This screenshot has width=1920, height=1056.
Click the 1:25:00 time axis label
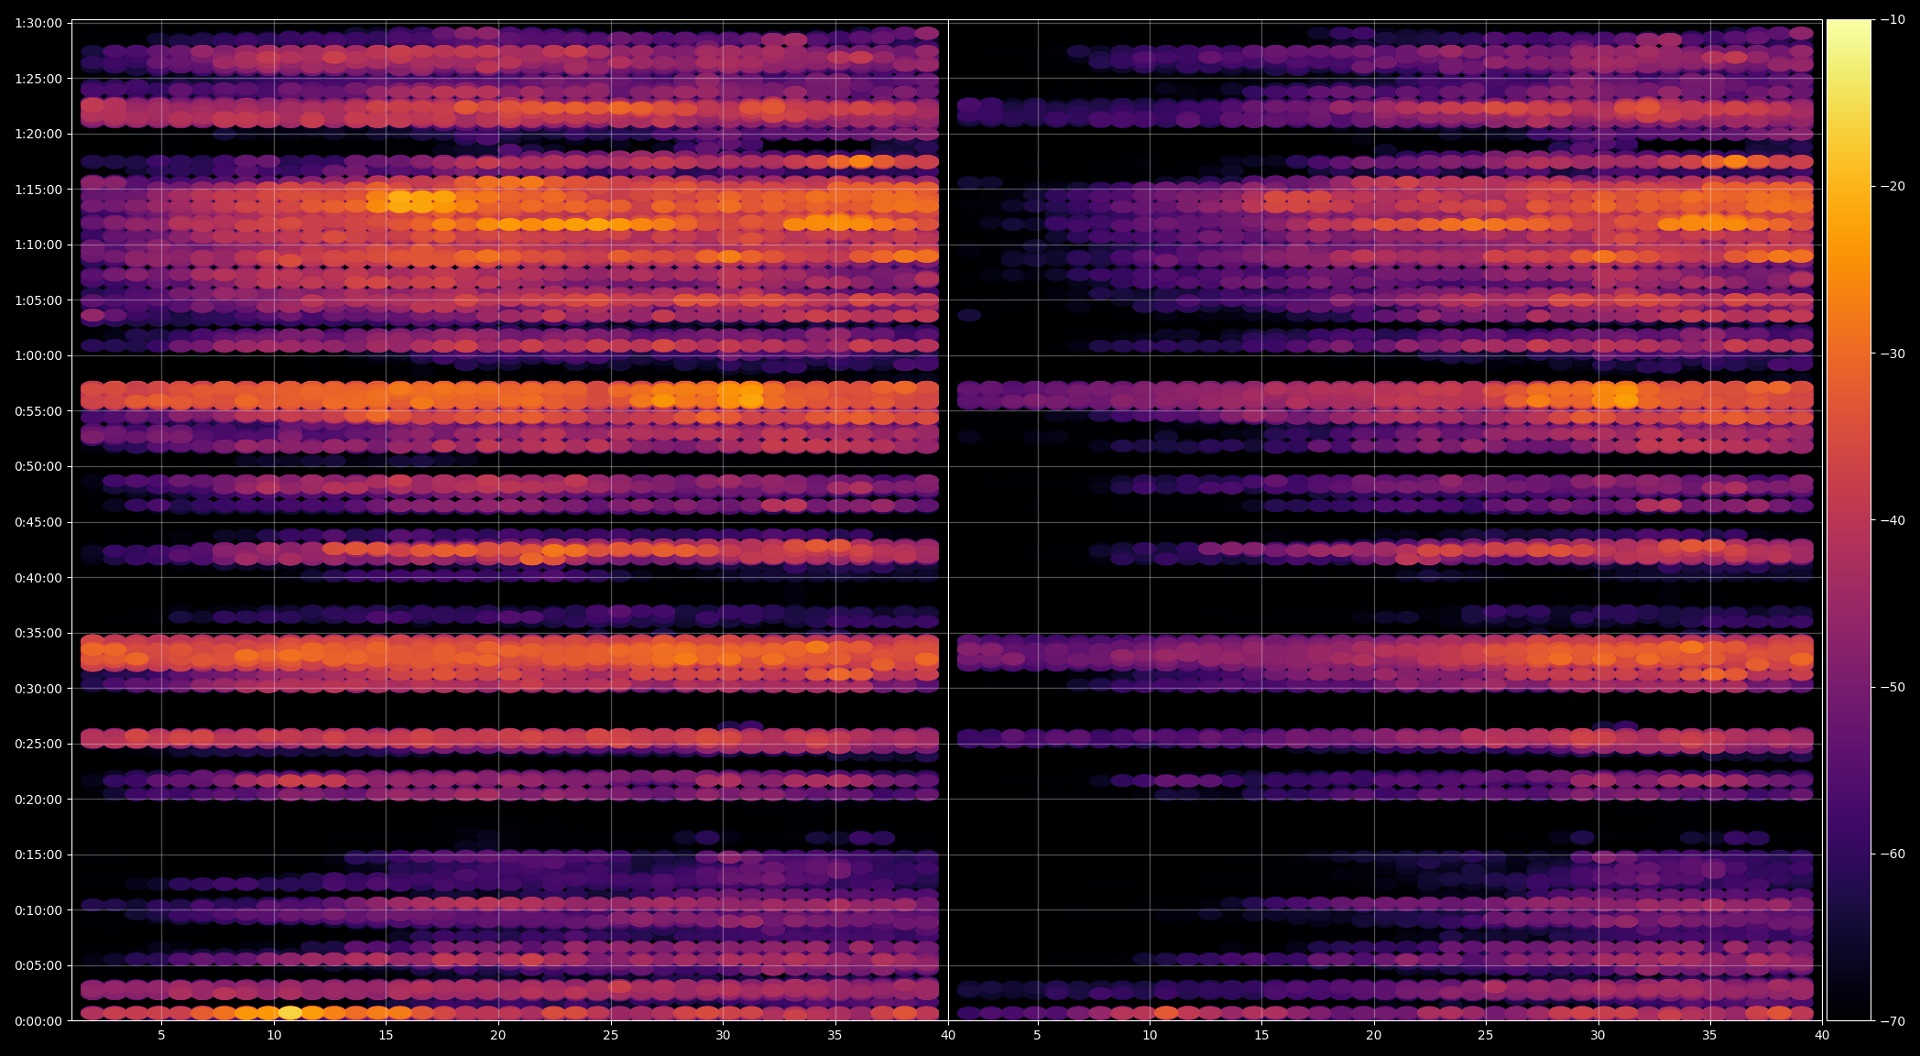(38, 79)
